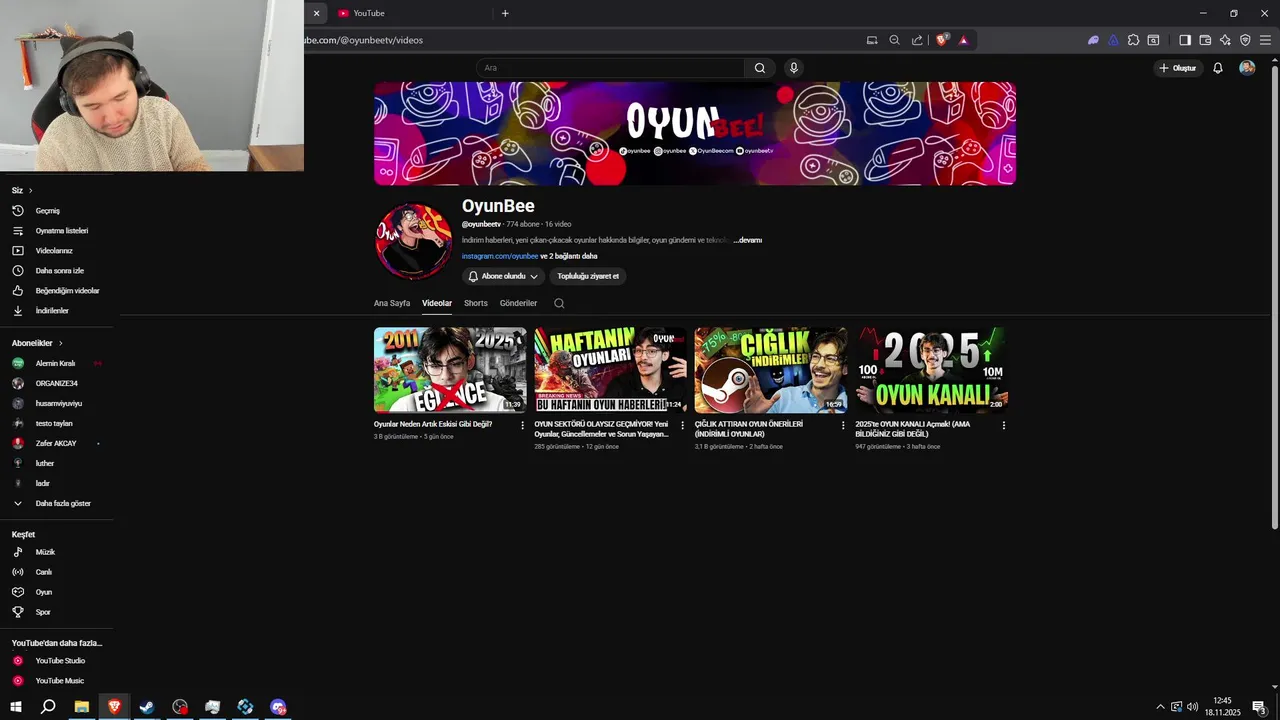Click the YouTube 'Ara' search field
Screen dimensions: 1280x720
point(610,68)
